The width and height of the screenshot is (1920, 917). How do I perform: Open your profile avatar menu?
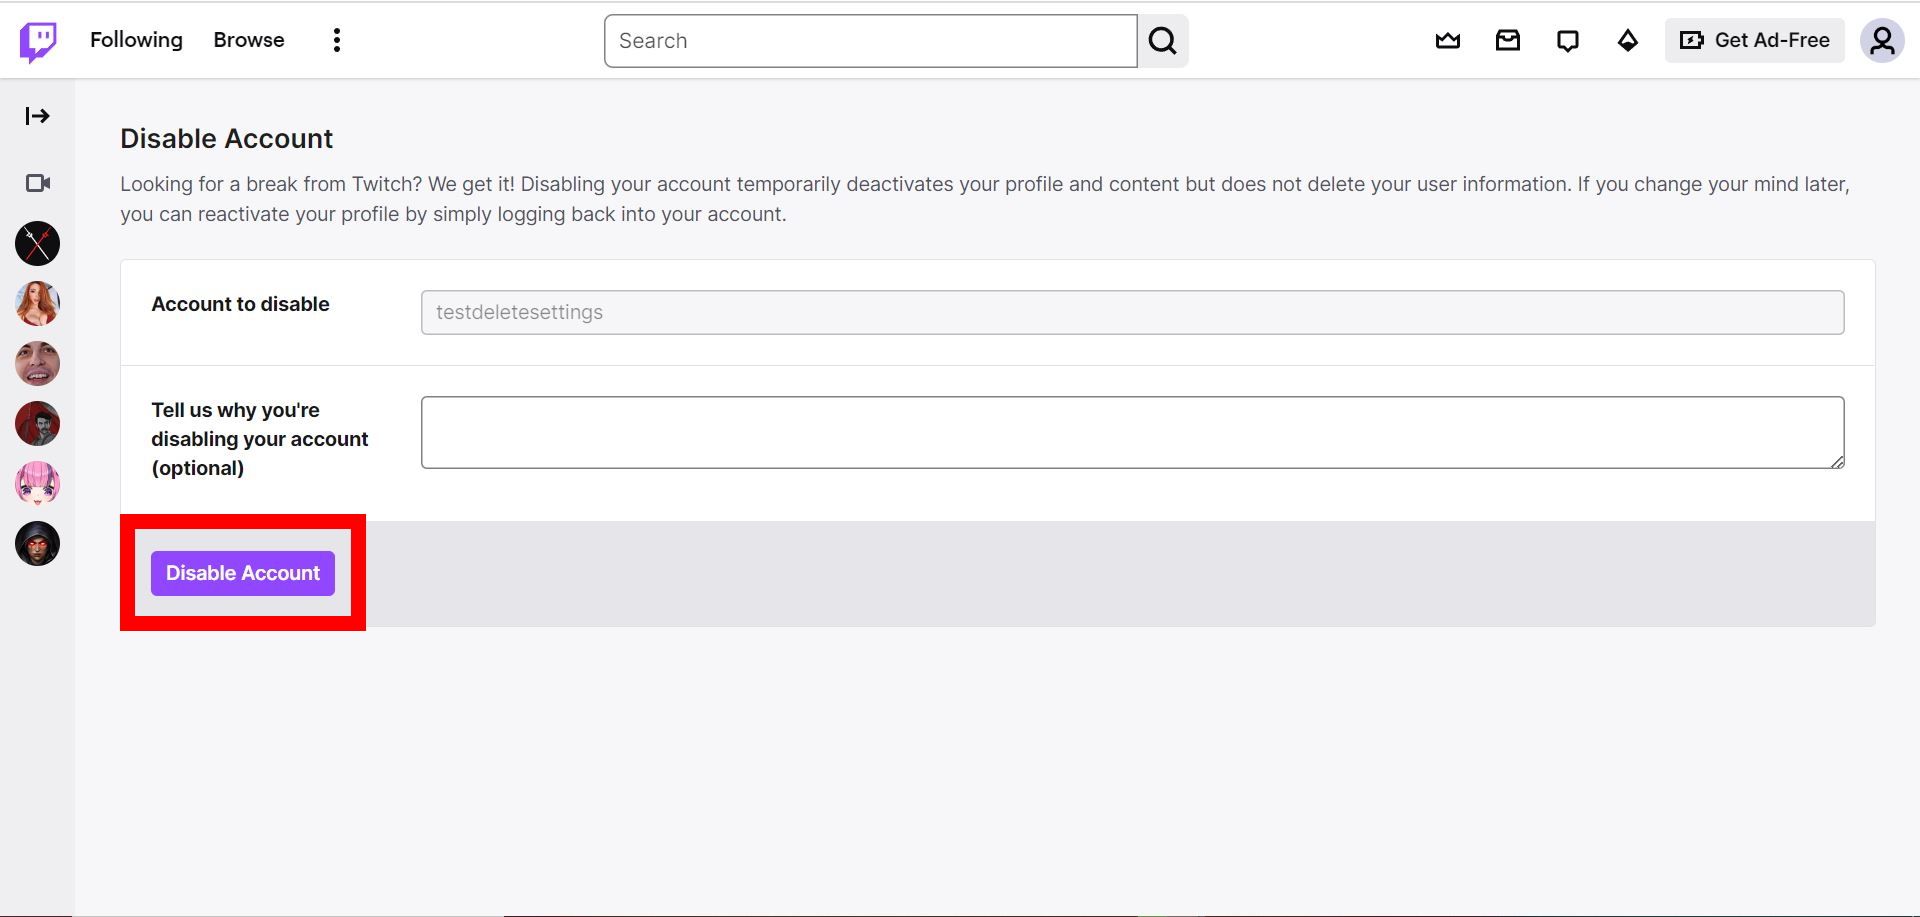(1882, 40)
